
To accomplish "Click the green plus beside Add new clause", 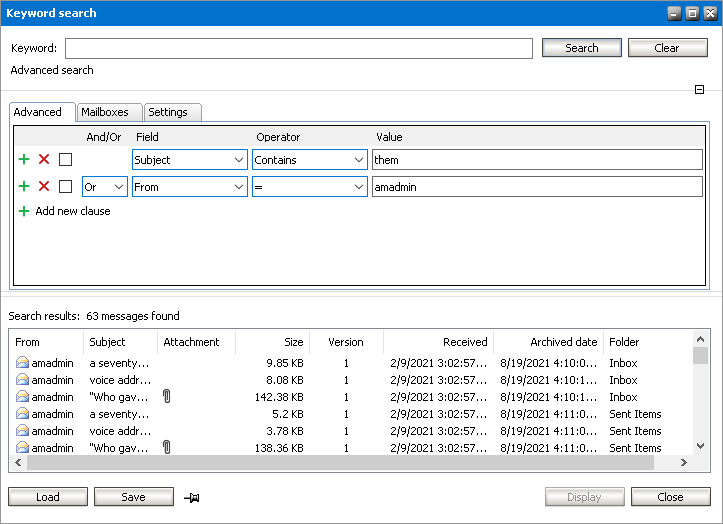I will pos(24,211).
